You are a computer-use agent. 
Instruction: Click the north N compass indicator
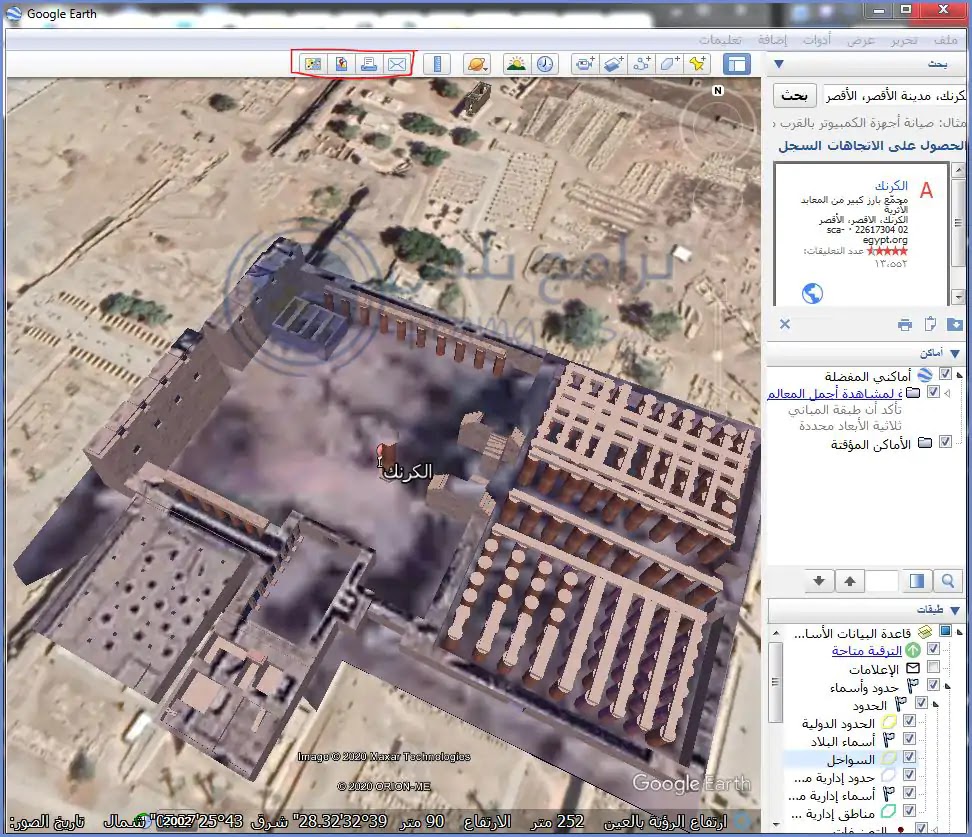[718, 91]
